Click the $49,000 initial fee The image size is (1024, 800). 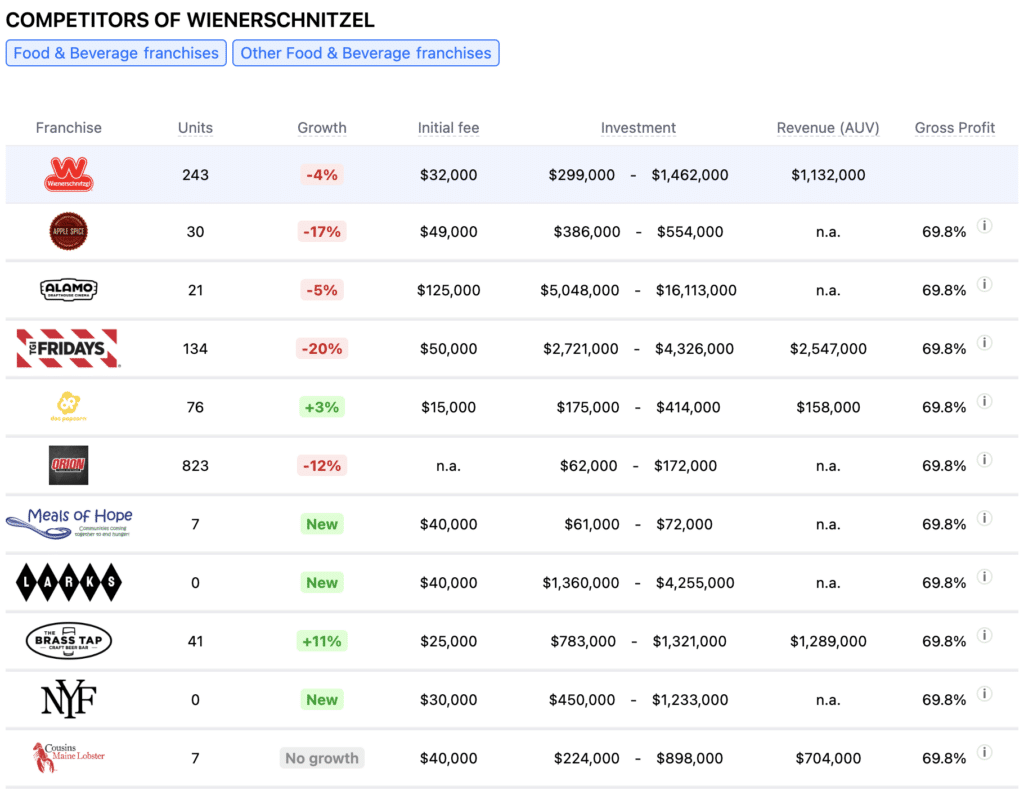(449, 232)
